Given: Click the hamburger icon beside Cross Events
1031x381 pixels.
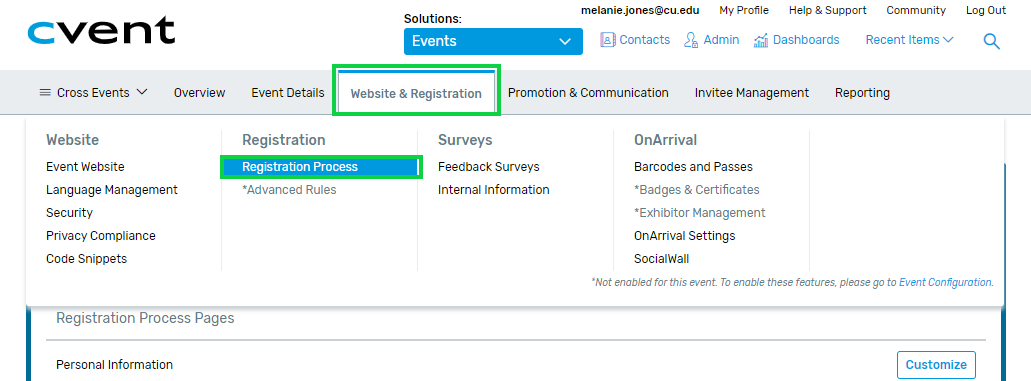Looking at the screenshot, I should point(45,93).
